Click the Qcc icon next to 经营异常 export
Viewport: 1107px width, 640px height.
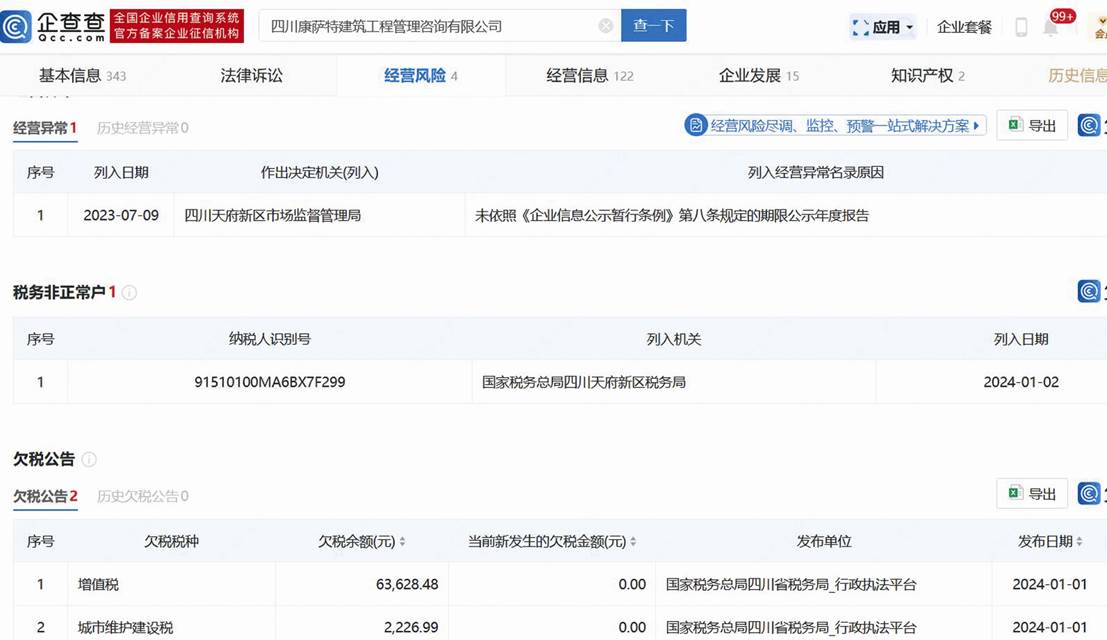pyautogui.click(x=1089, y=126)
